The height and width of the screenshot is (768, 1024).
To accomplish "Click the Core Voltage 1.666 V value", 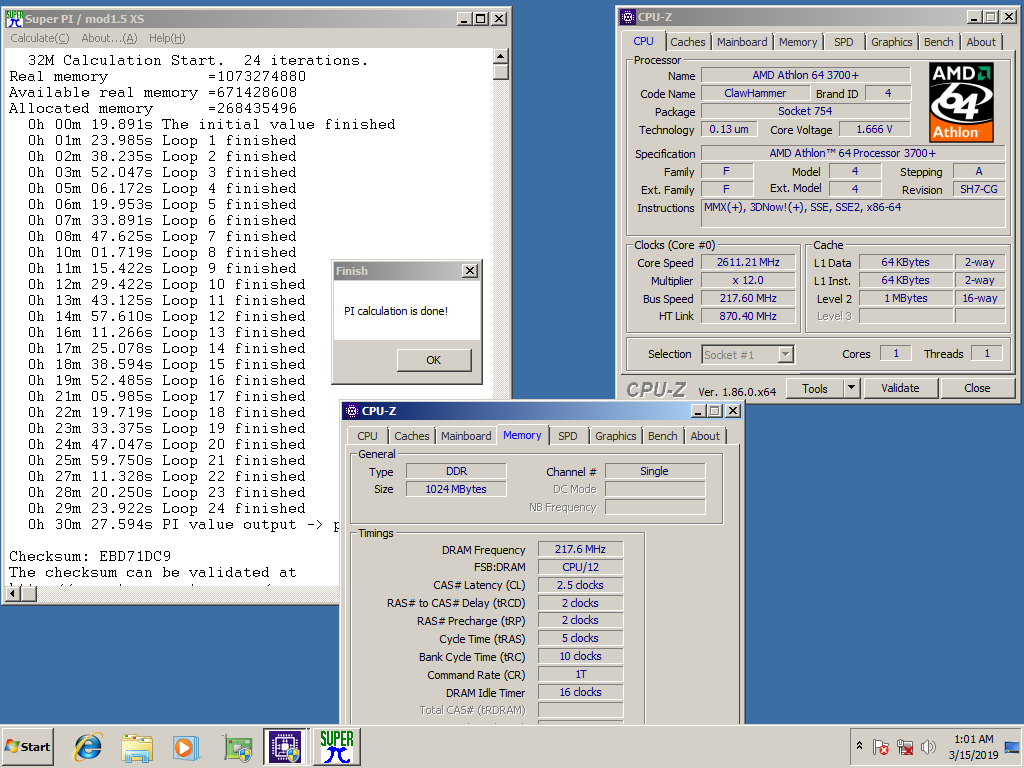I will tap(874, 129).
